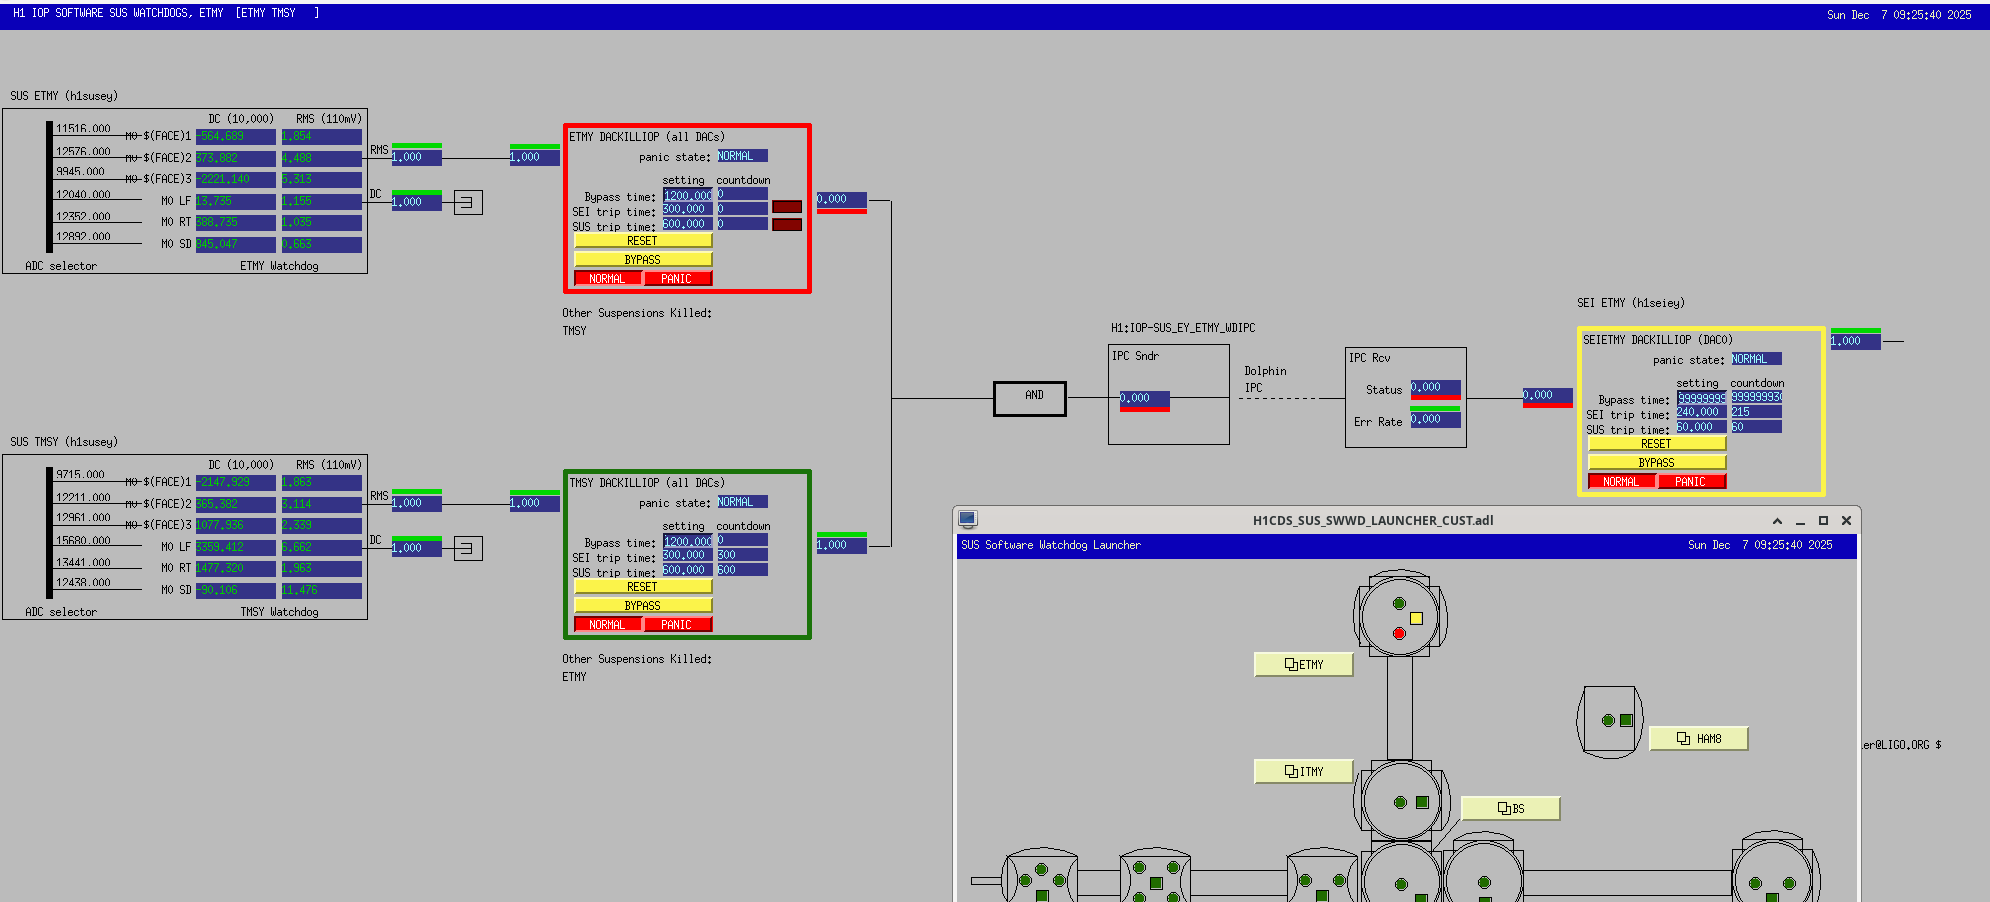Click the ETMY watchdog DC latch symbol box
The width and height of the screenshot is (1990, 902).
coord(467,202)
